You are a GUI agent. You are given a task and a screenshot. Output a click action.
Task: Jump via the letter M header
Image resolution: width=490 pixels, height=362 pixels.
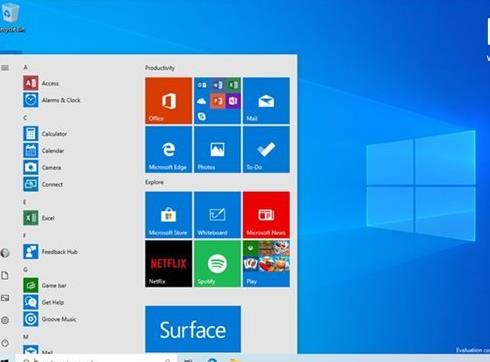point(26,337)
